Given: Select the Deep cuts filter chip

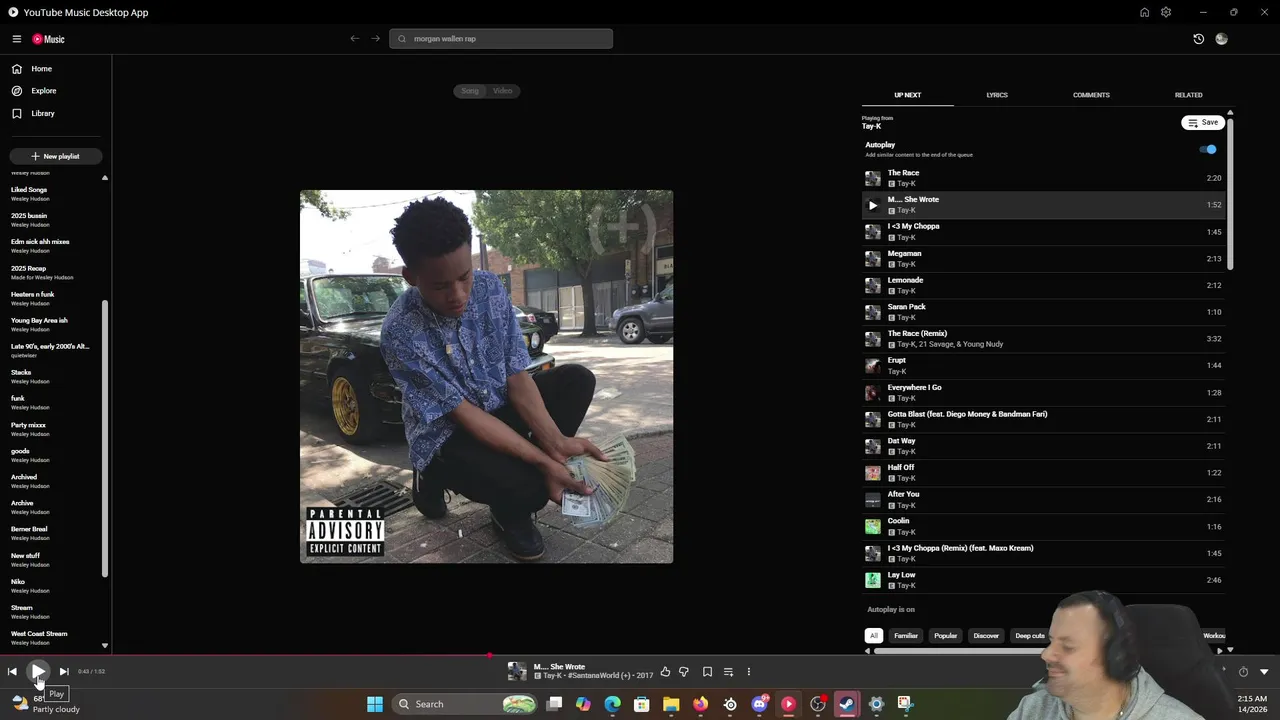Looking at the screenshot, I should click(x=1030, y=636).
